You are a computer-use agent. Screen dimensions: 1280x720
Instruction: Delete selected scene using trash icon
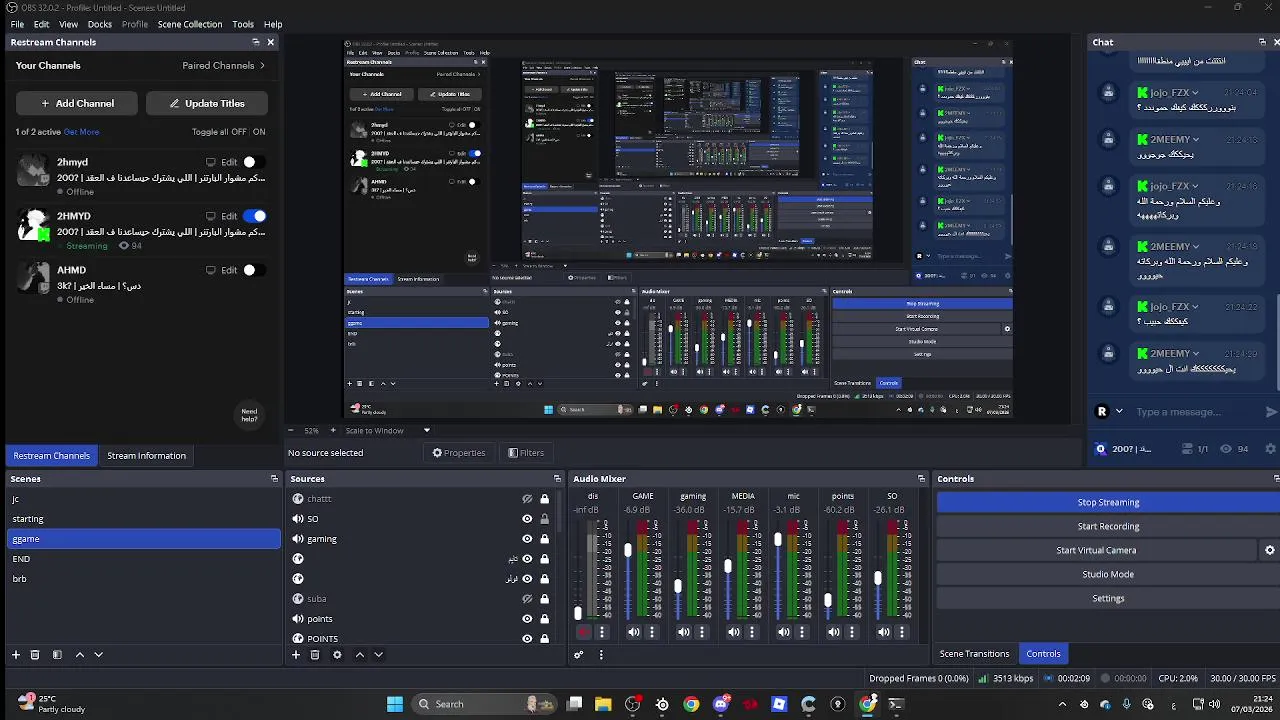[35, 655]
